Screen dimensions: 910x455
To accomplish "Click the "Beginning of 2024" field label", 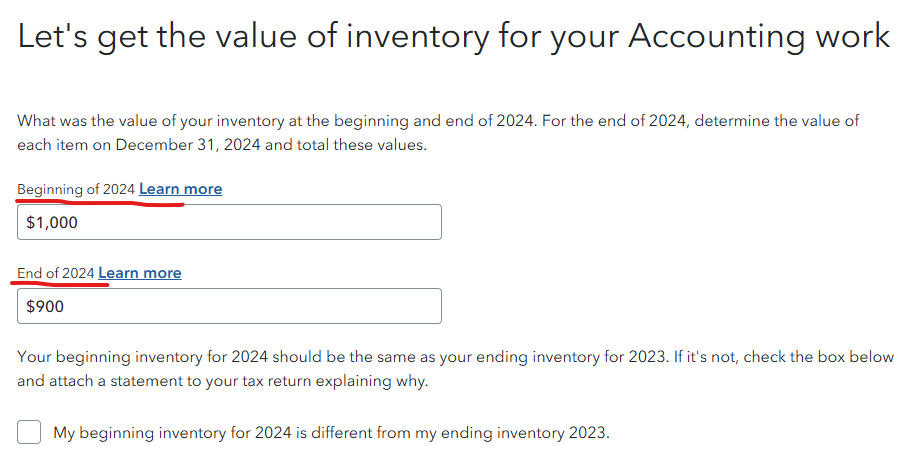I will [76, 189].
